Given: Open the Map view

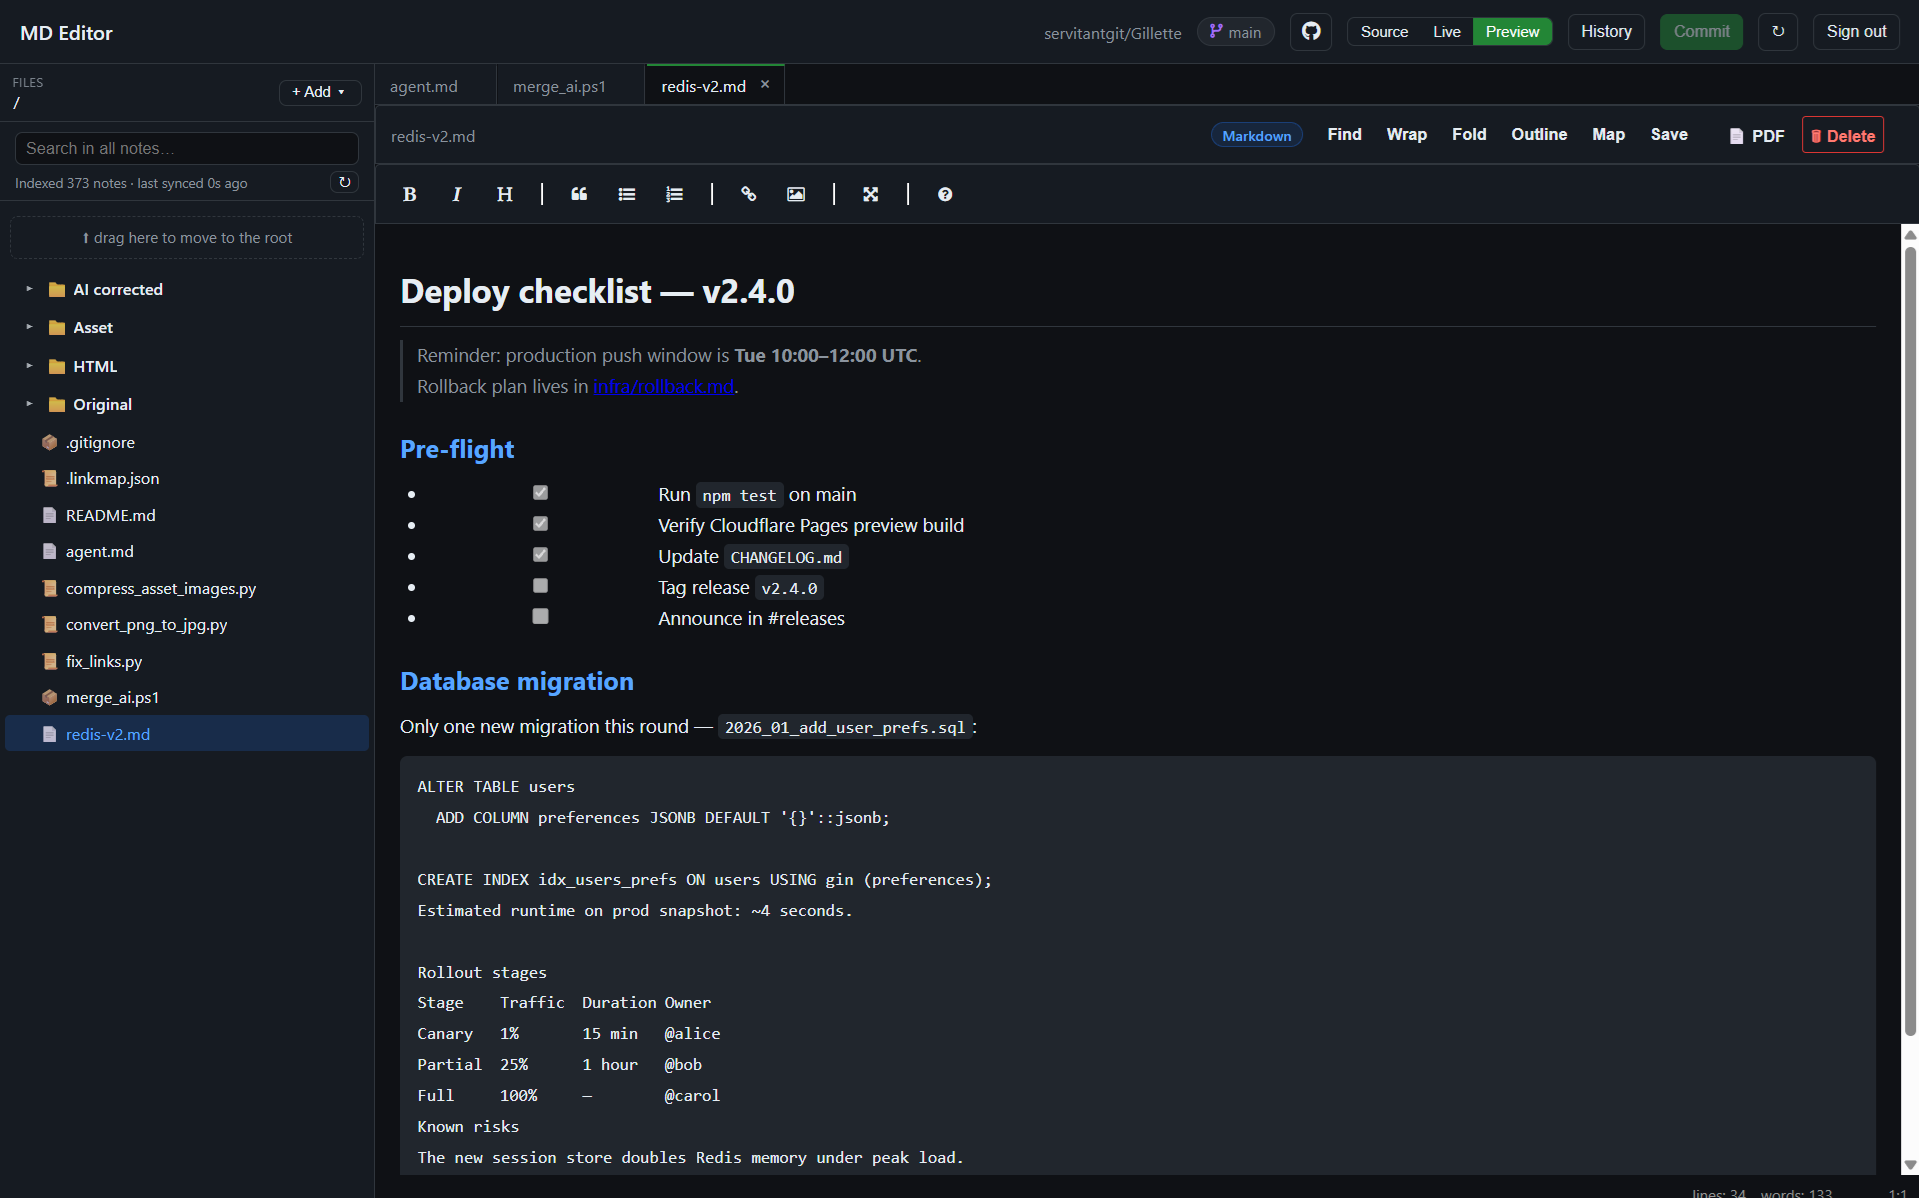Looking at the screenshot, I should click(1608, 134).
